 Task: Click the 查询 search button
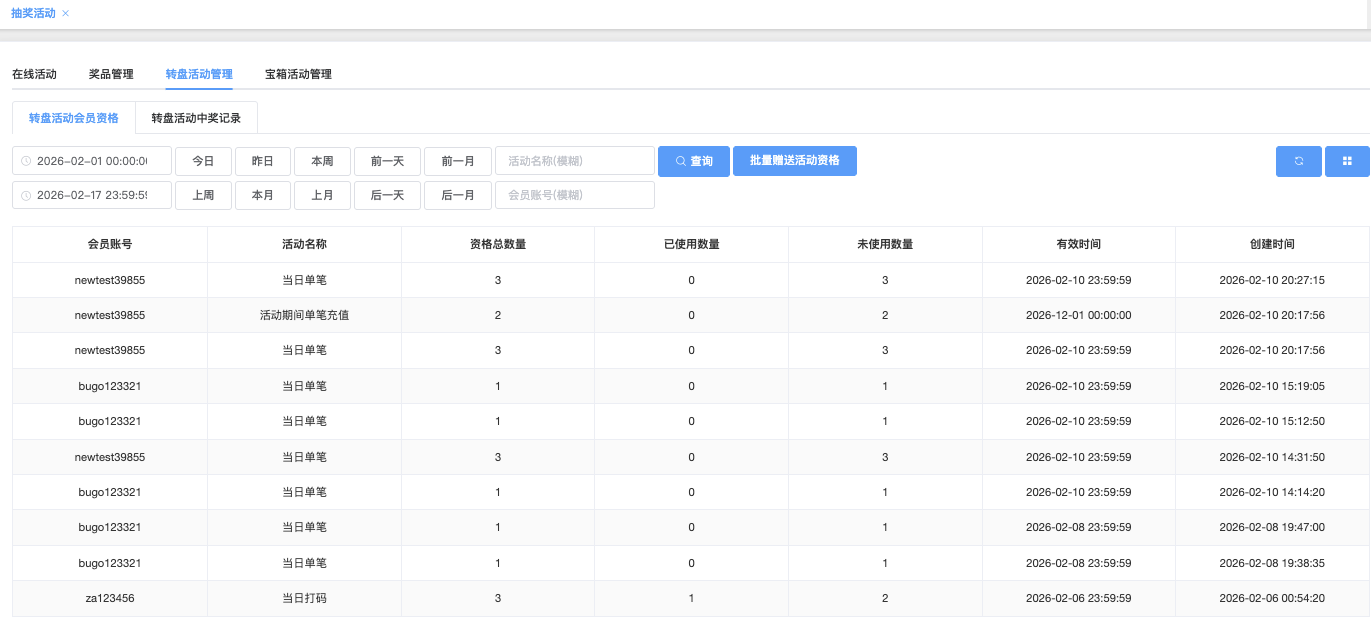693,161
